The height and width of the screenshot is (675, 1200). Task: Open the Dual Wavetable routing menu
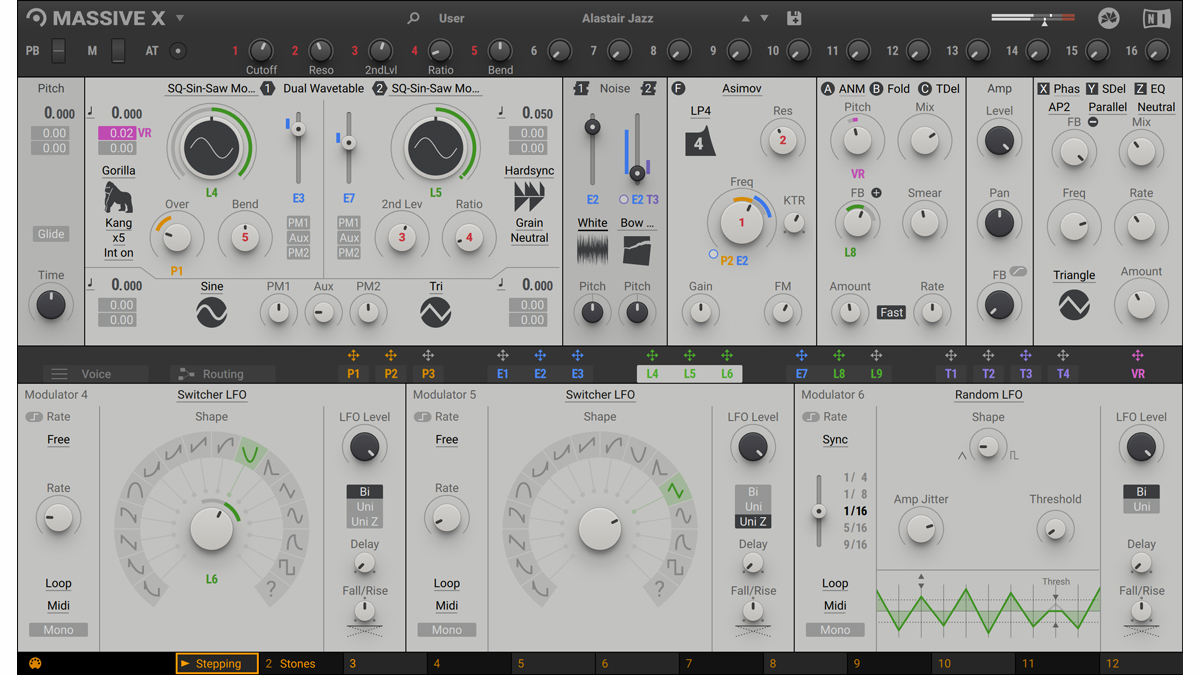coord(323,89)
